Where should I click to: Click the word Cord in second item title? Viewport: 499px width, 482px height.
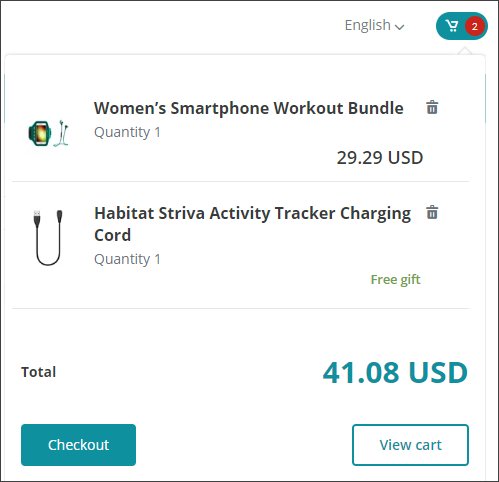pyautogui.click(x=113, y=235)
